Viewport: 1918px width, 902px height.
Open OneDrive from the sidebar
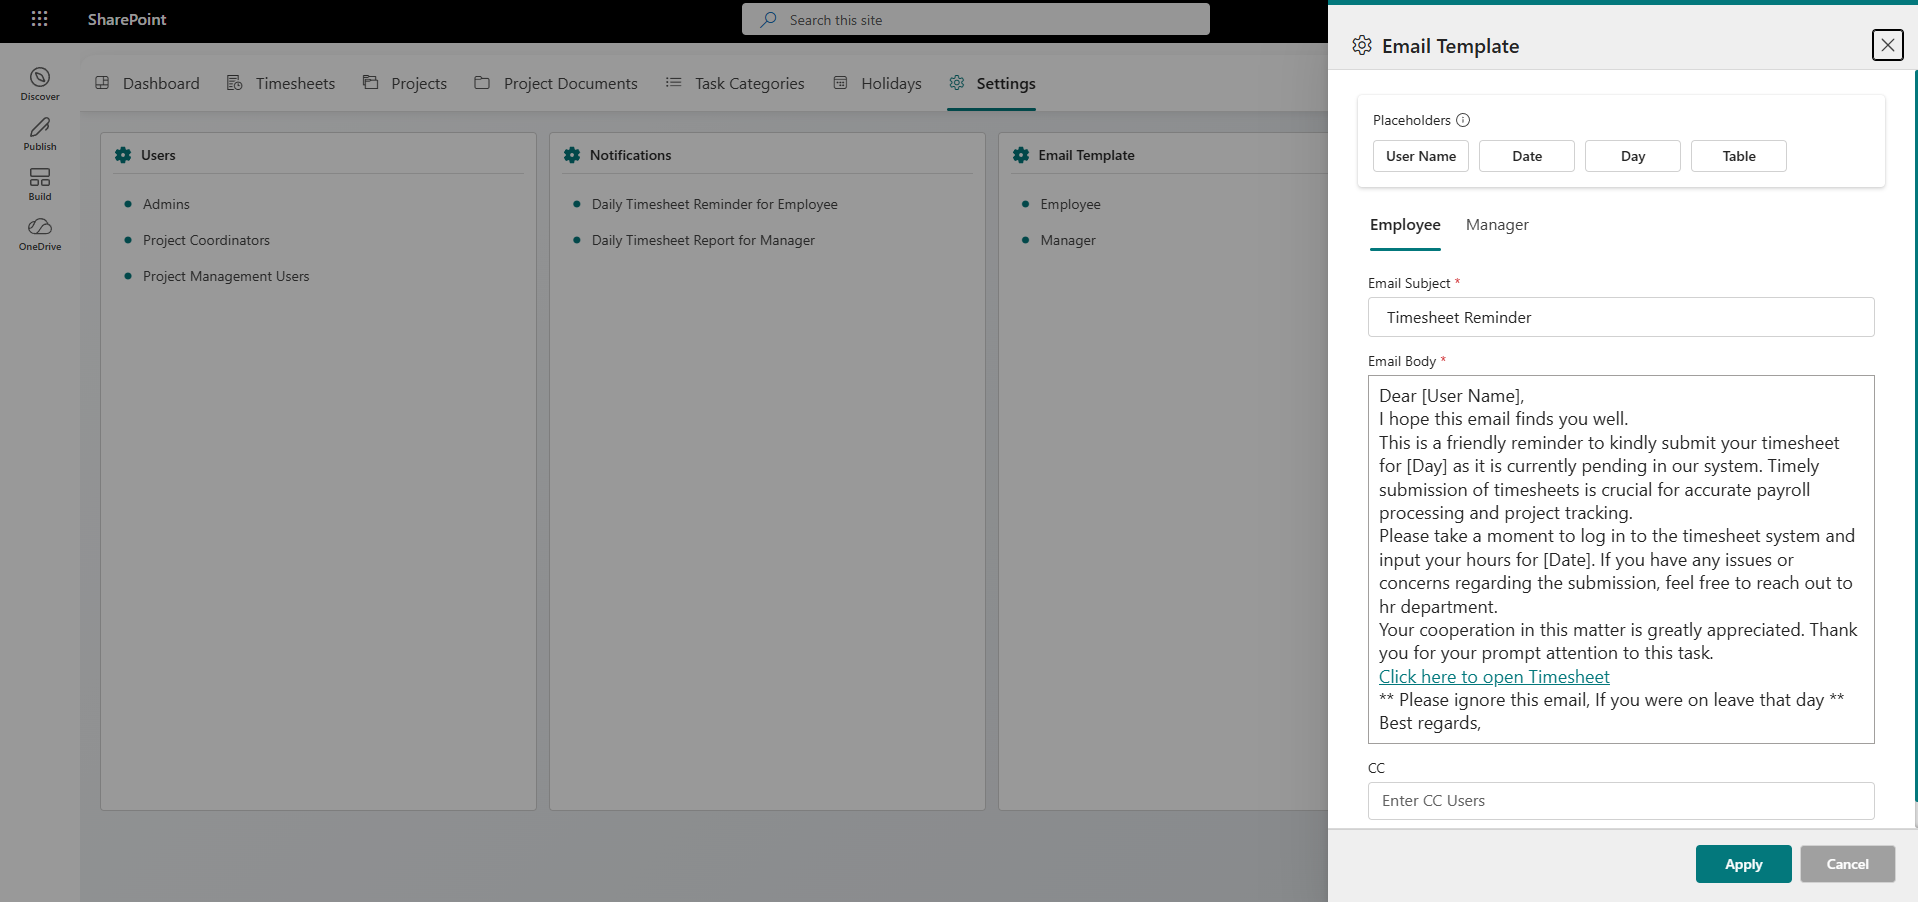click(40, 234)
